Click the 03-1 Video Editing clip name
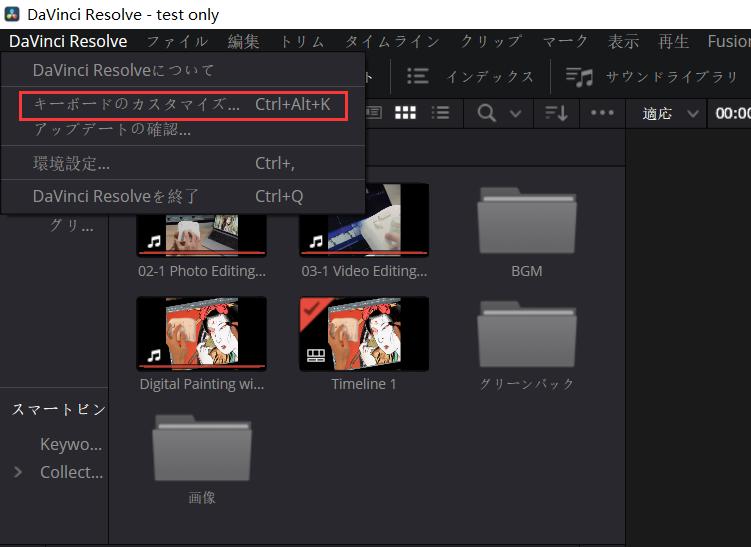Image resolution: width=751 pixels, height=547 pixels. tap(364, 271)
